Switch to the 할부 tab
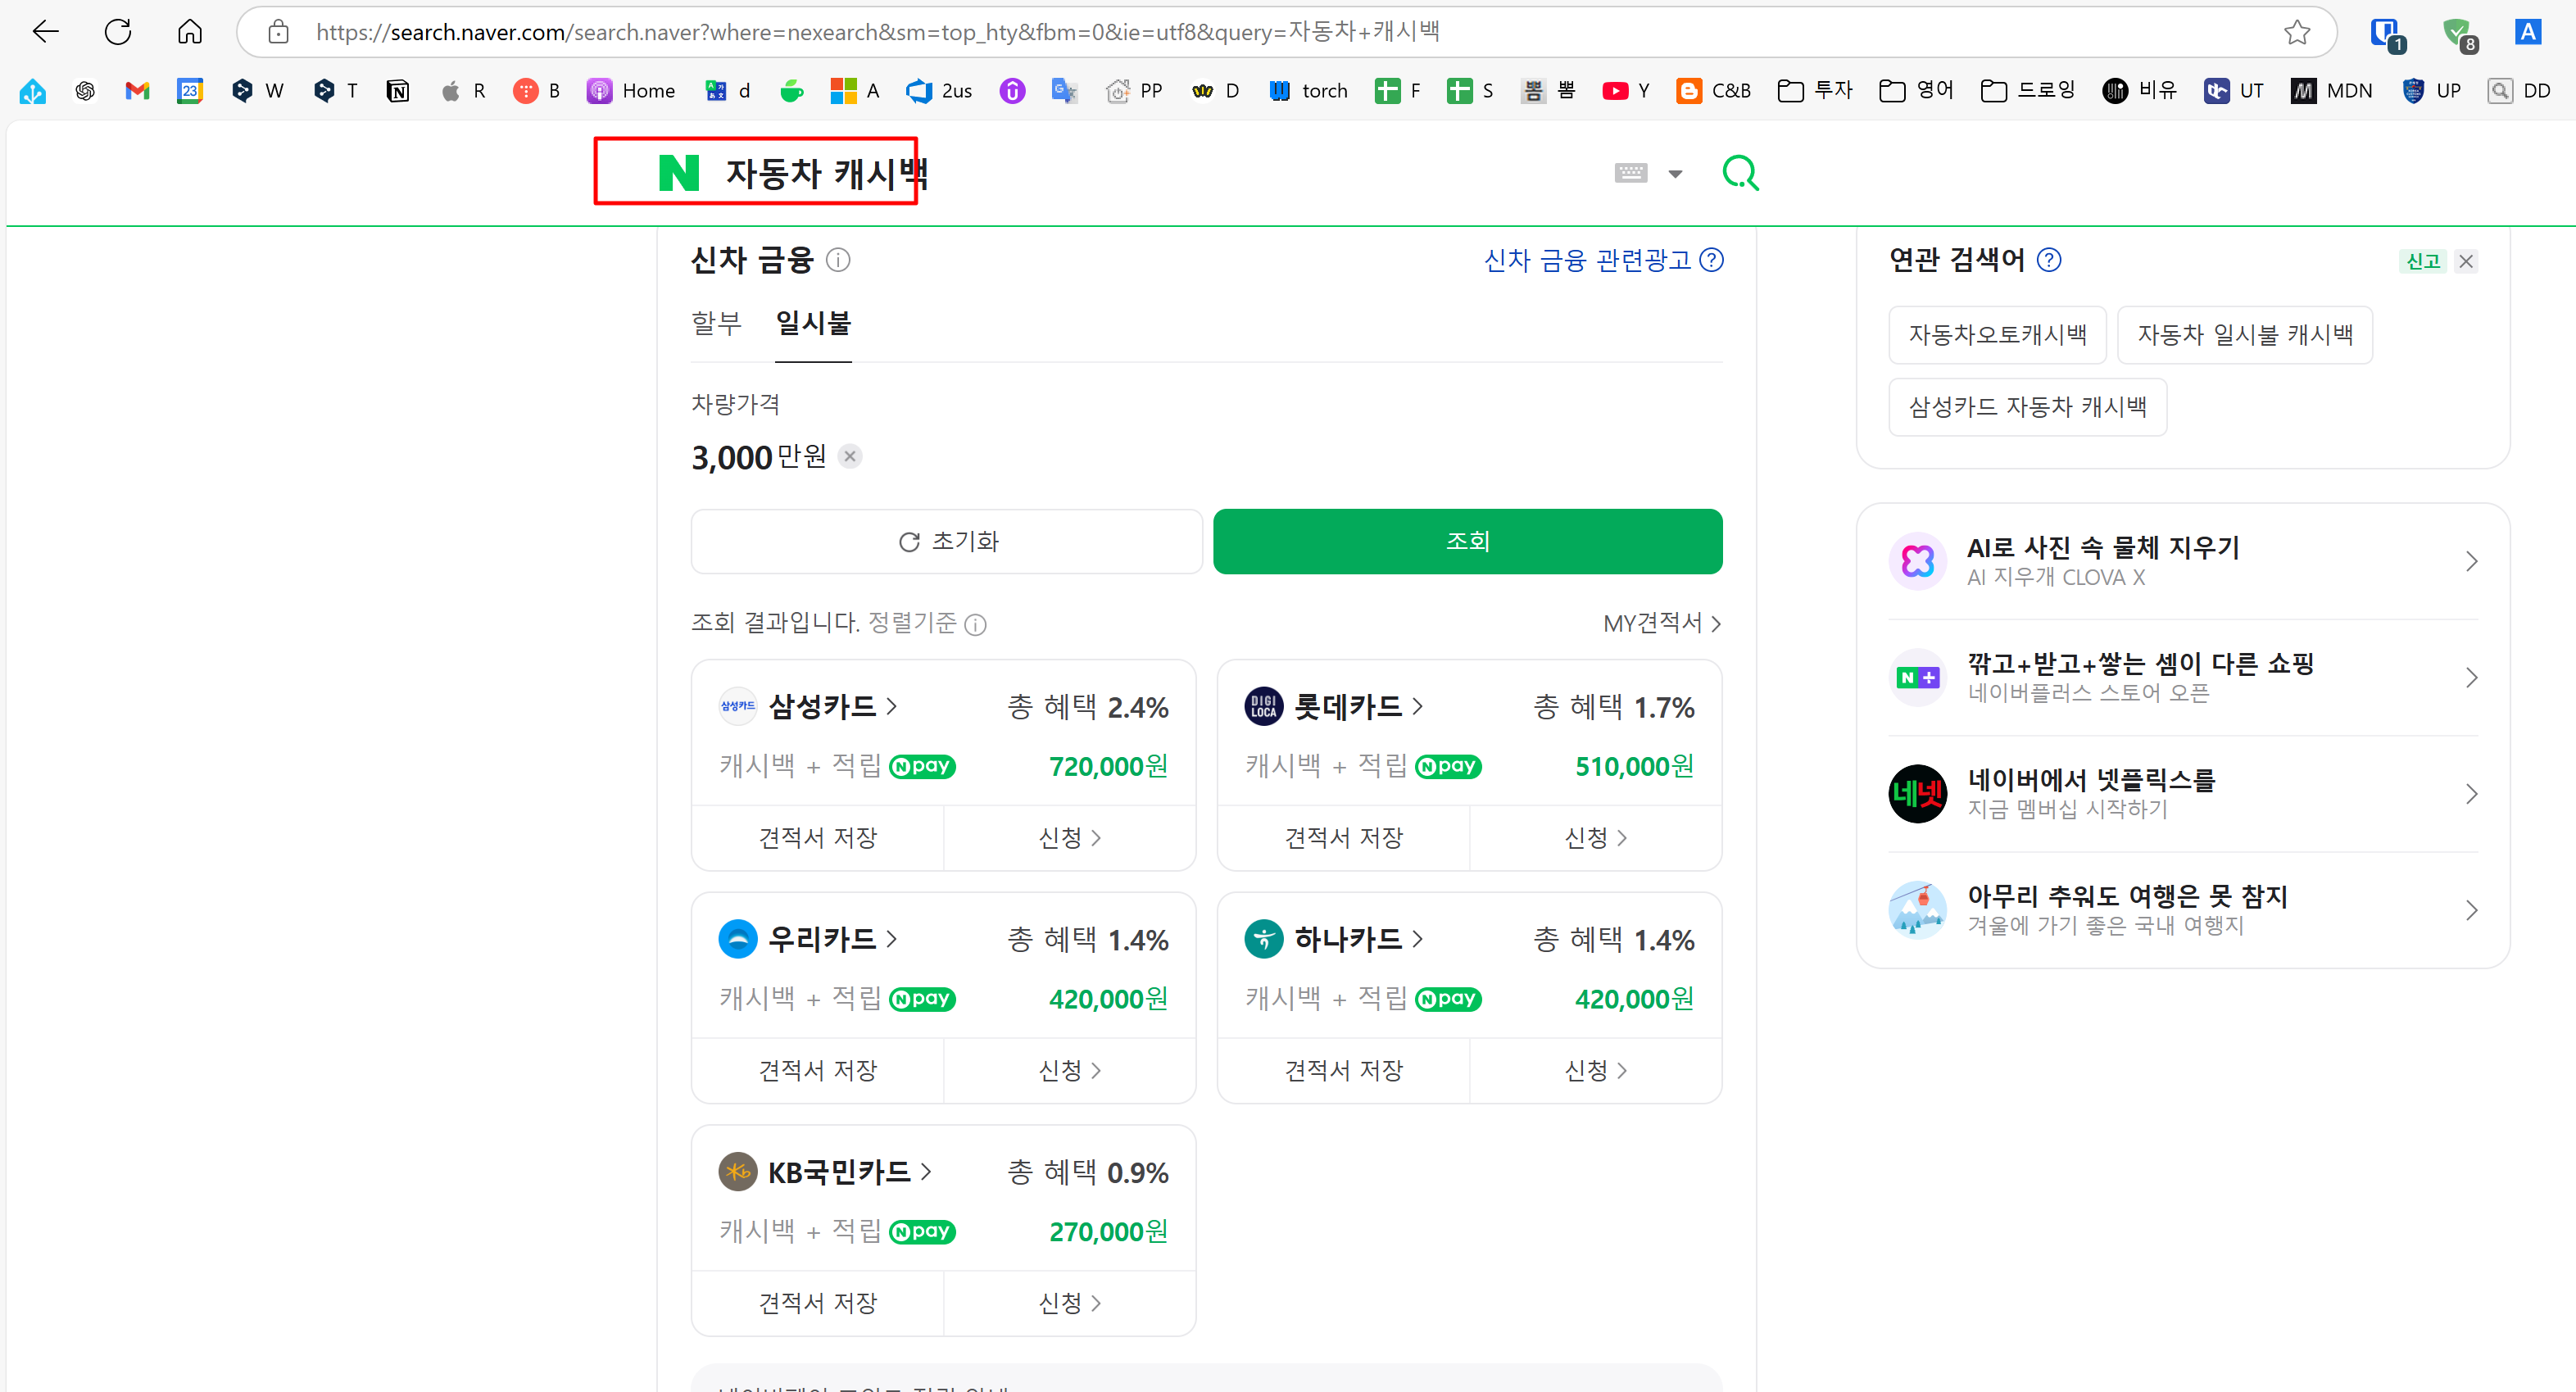The width and height of the screenshot is (2576, 1392). [x=716, y=323]
